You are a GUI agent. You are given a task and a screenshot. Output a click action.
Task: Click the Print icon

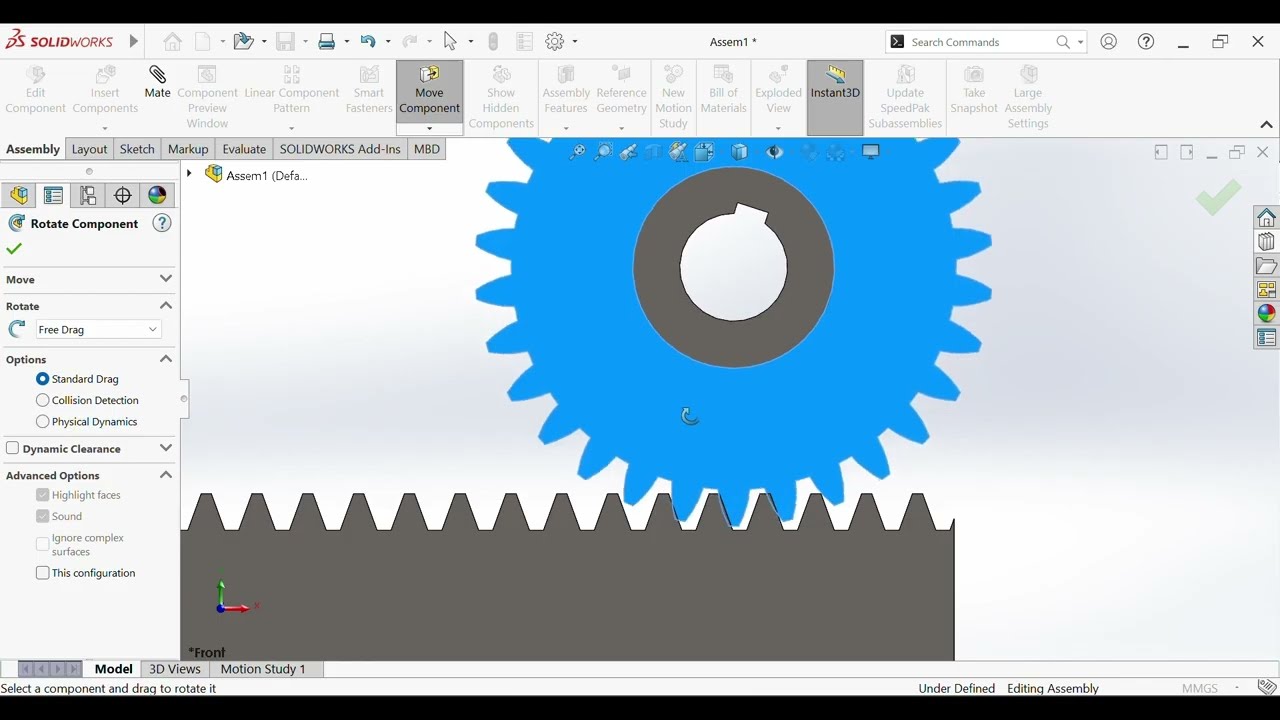[x=327, y=41]
